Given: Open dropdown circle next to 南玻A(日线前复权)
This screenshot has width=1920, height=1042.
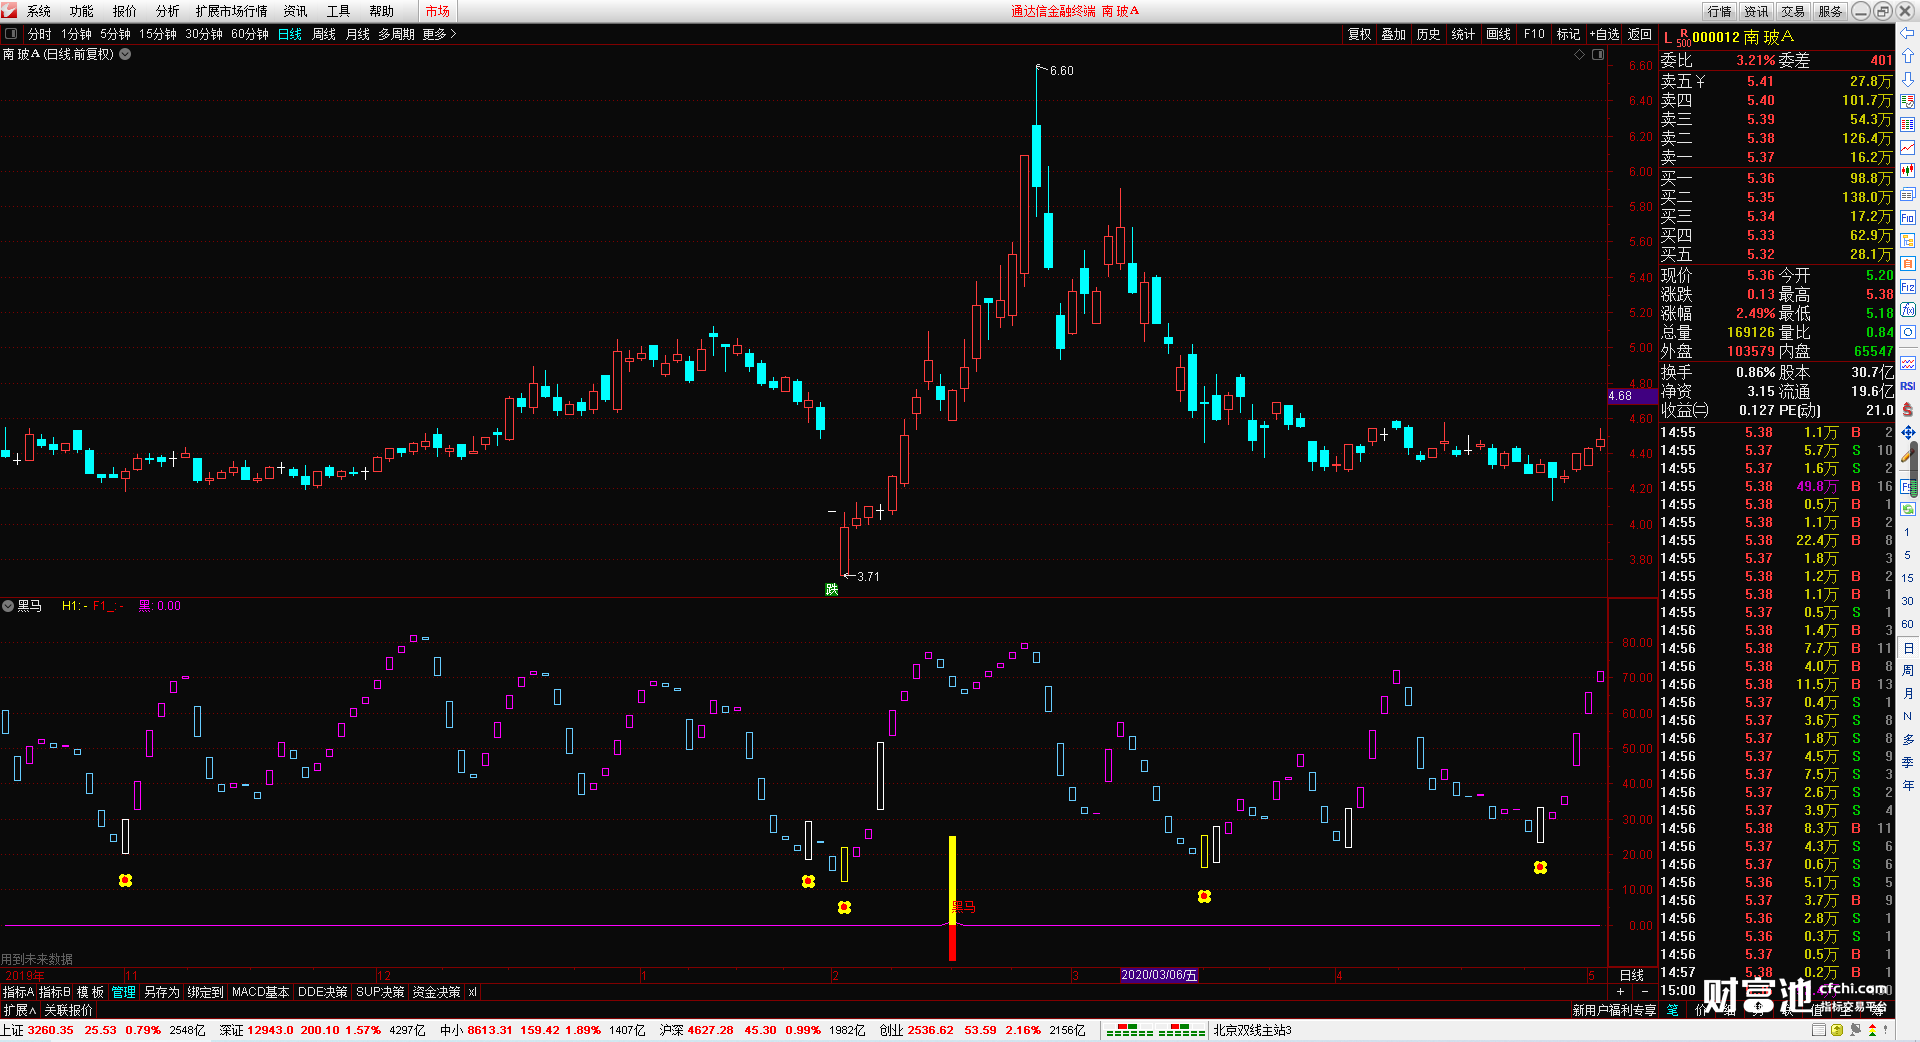Looking at the screenshot, I should click(125, 54).
